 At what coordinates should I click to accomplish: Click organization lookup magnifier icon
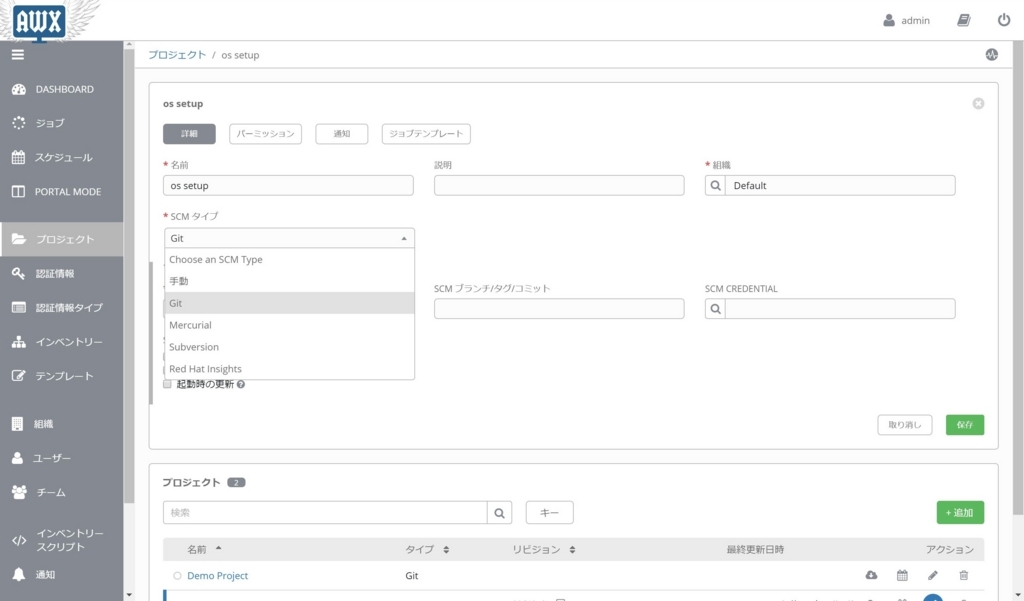[x=715, y=186]
